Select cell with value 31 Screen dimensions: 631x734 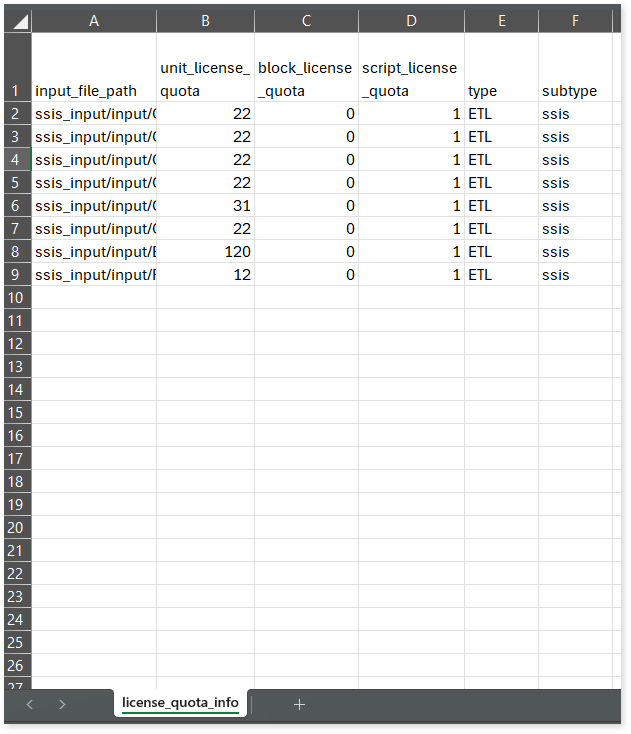click(205, 206)
